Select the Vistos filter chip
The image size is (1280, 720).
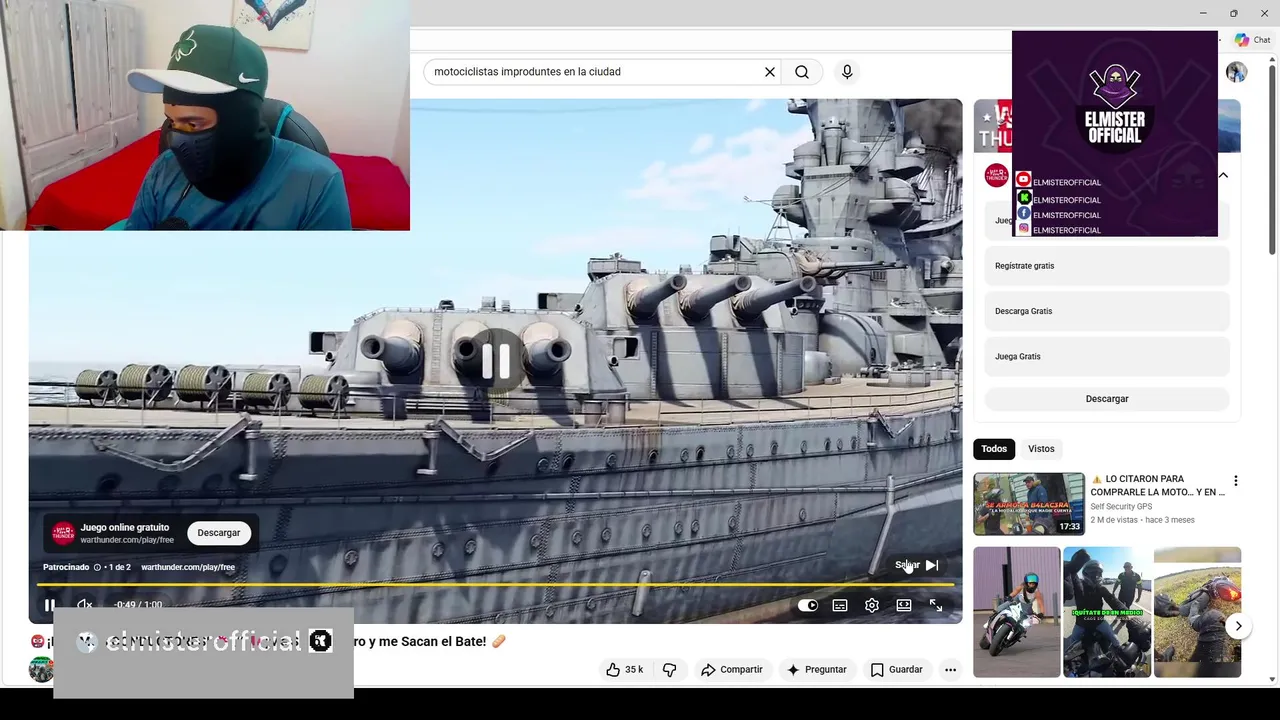pos(1041,449)
